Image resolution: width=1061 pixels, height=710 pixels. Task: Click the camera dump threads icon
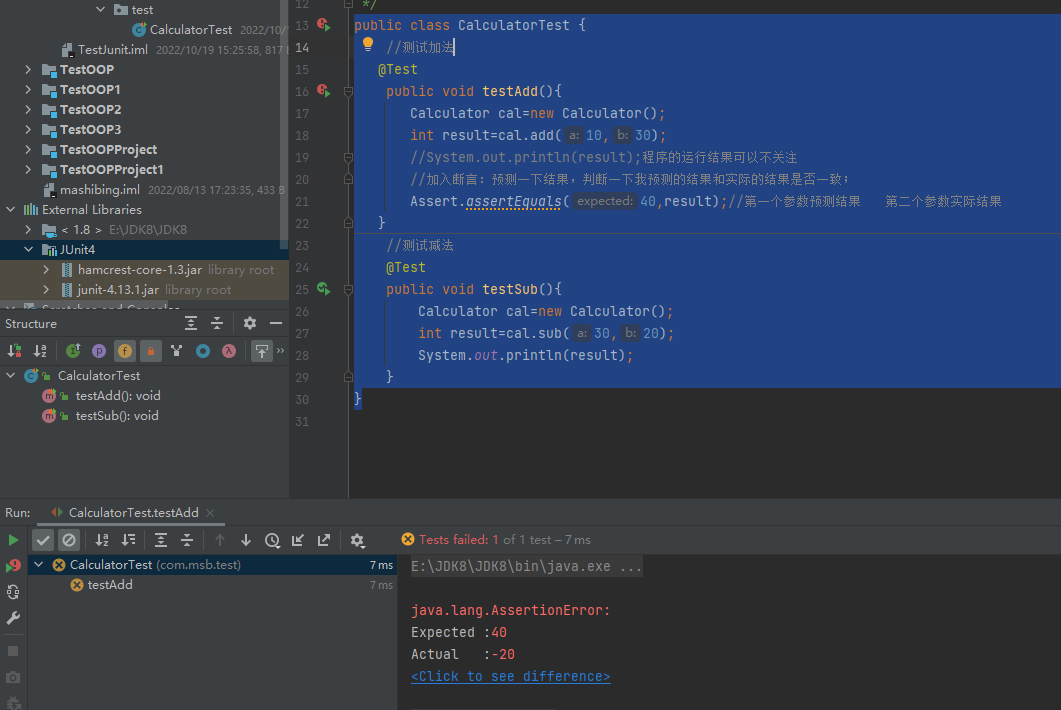[x=13, y=678]
